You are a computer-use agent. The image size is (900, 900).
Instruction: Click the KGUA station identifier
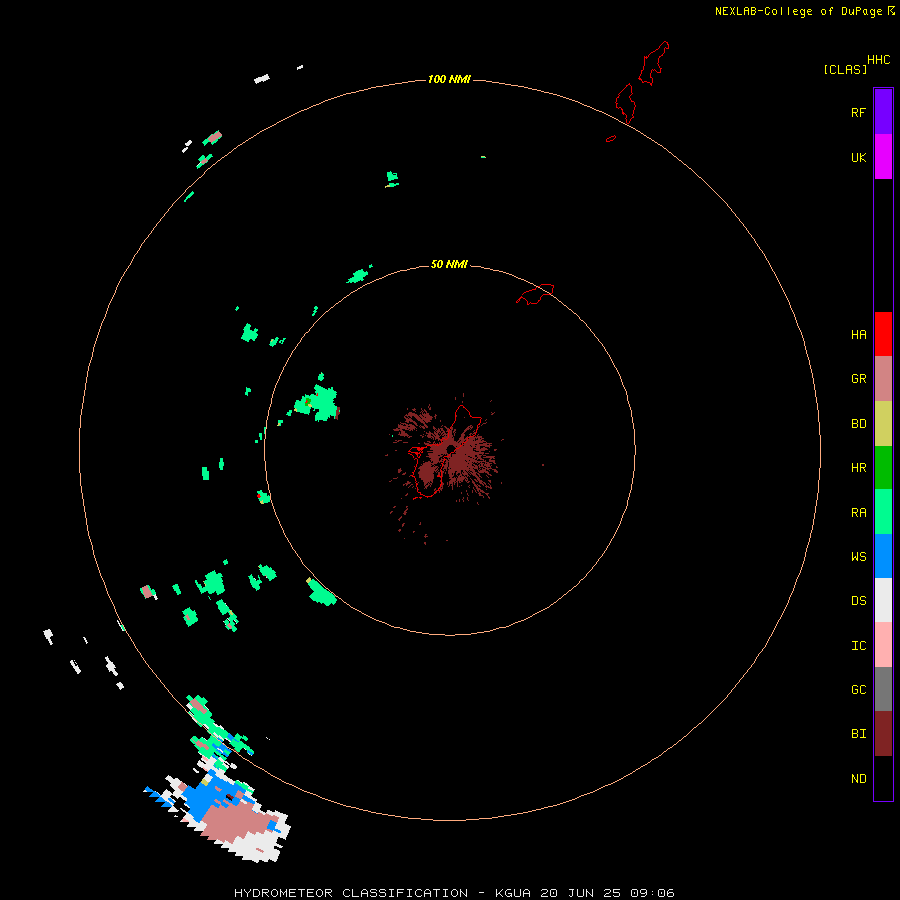click(x=513, y=893)
